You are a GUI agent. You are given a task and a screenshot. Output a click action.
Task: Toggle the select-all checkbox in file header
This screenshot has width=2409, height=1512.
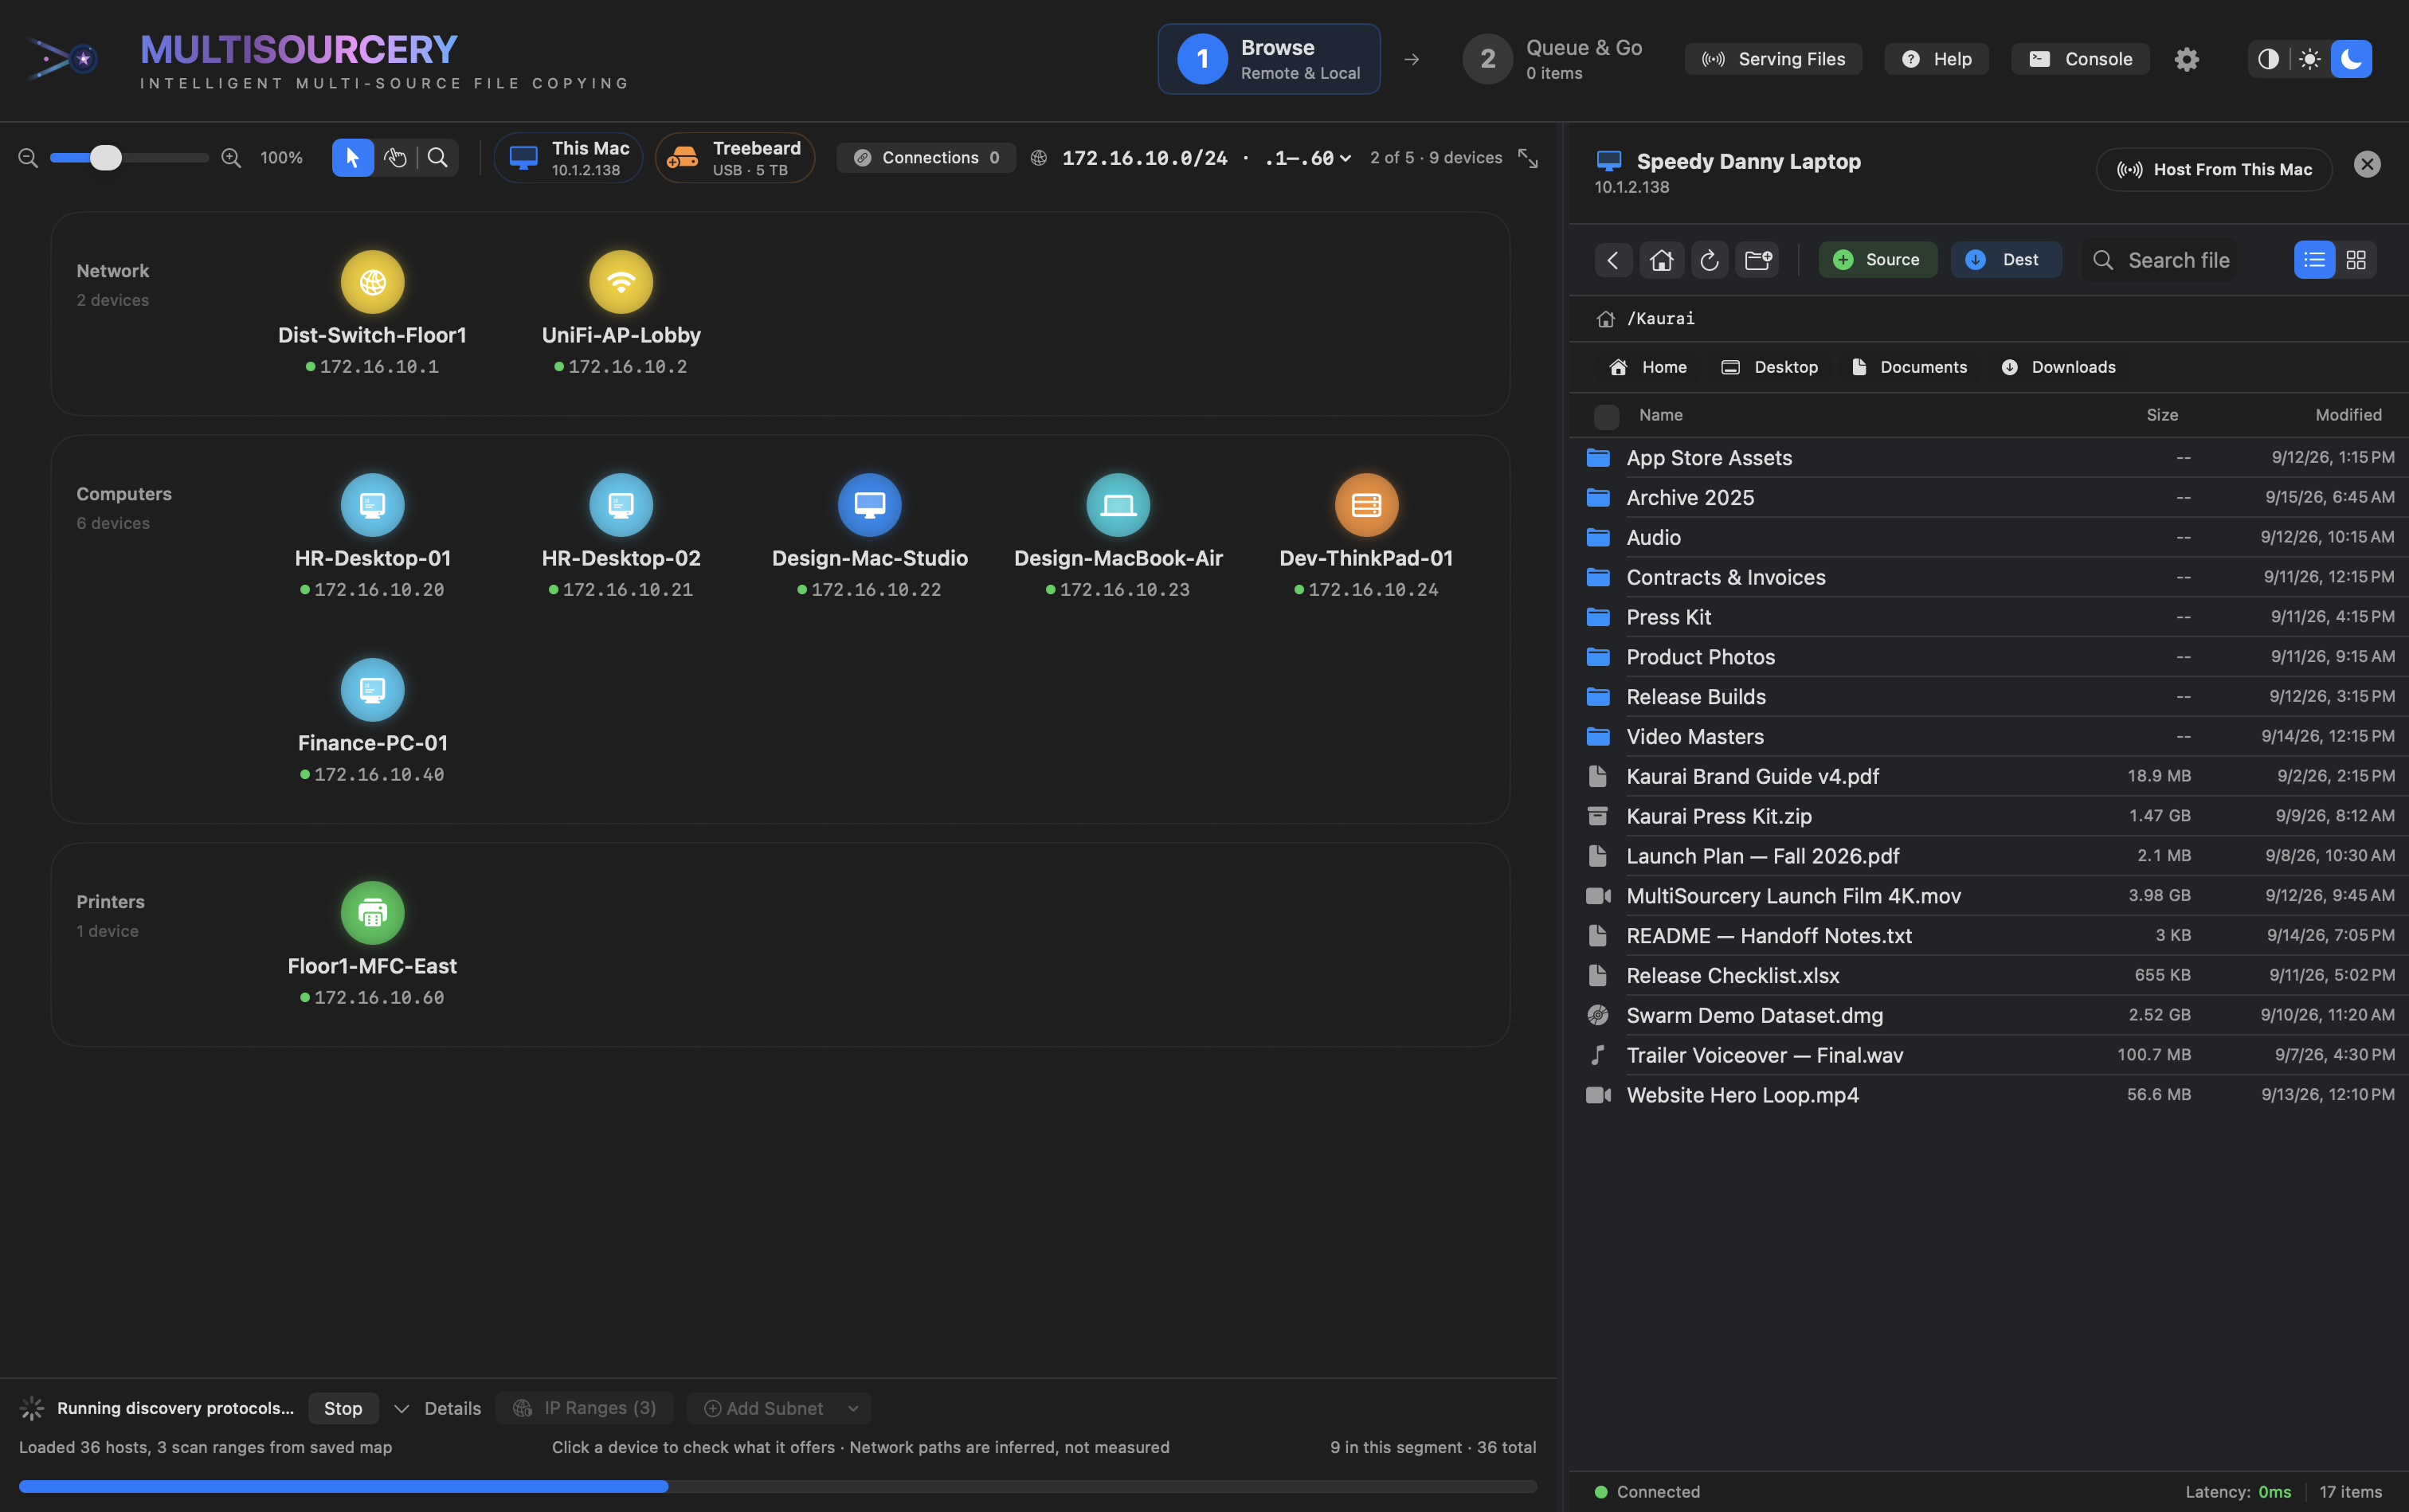pos(1606,416)
